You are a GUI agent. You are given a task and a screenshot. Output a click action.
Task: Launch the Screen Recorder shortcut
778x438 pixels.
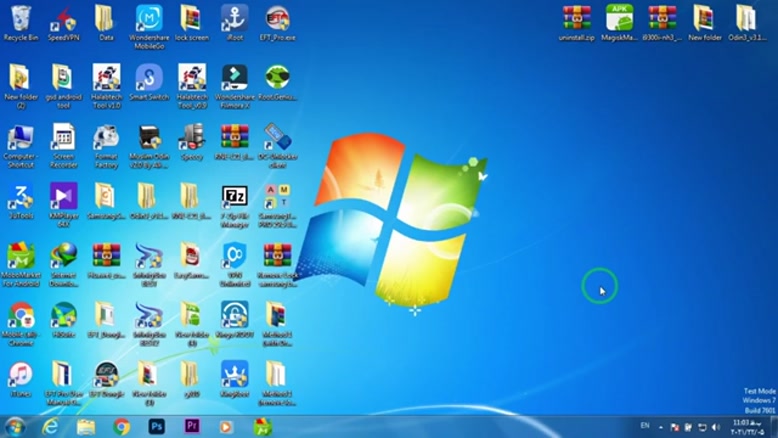point(64,146)
